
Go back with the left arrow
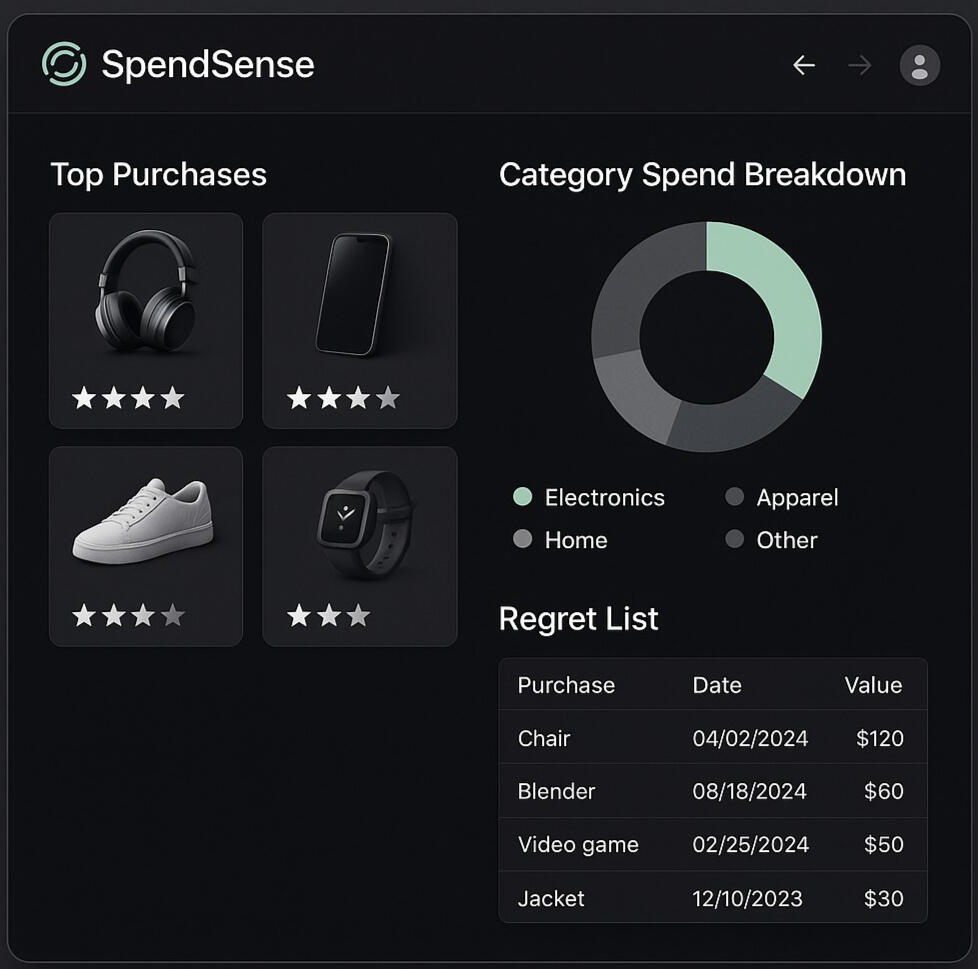pos(804,65)
